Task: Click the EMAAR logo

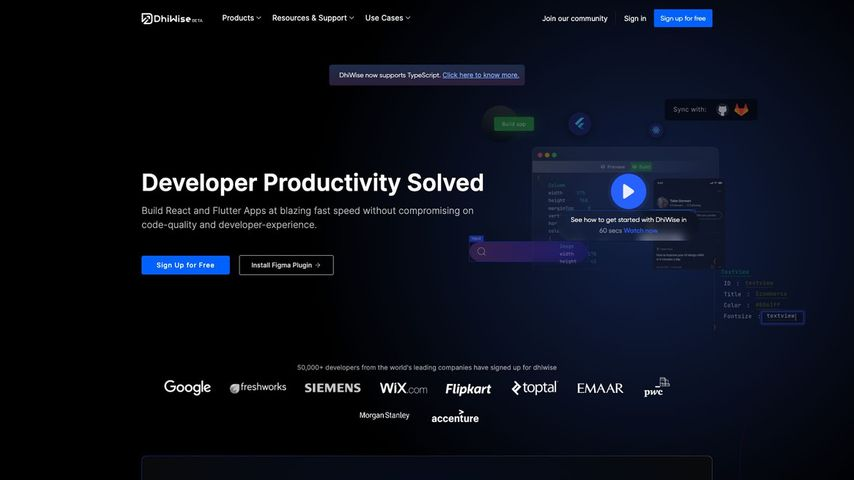Action: 600,388
